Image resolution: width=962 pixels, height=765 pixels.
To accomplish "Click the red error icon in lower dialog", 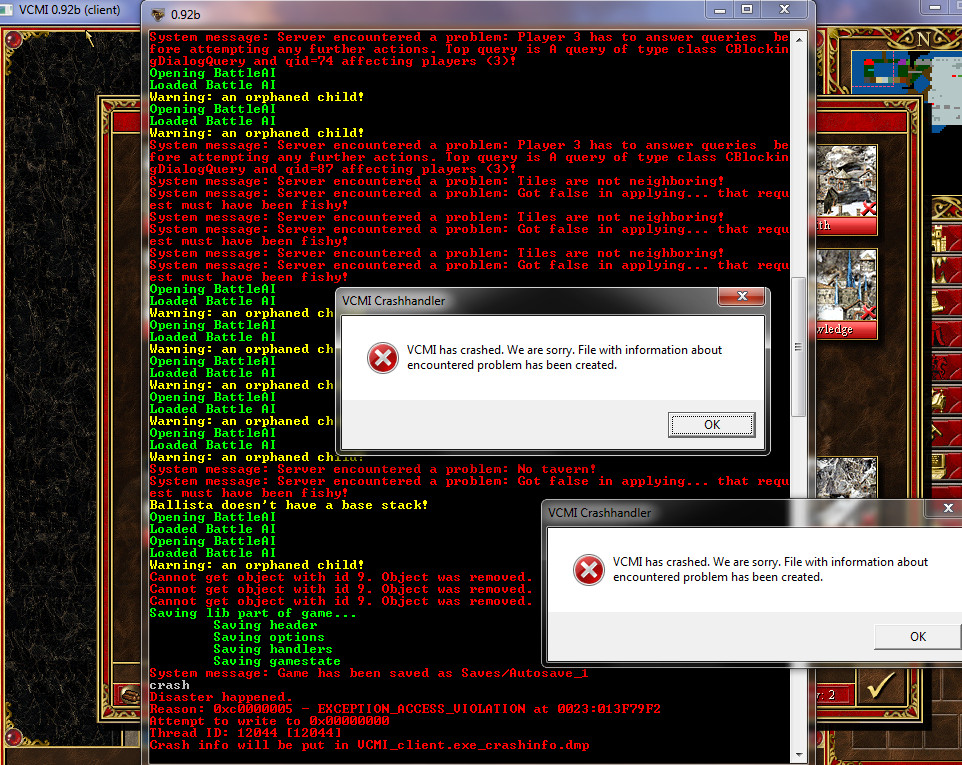I will tap(588, 570).
